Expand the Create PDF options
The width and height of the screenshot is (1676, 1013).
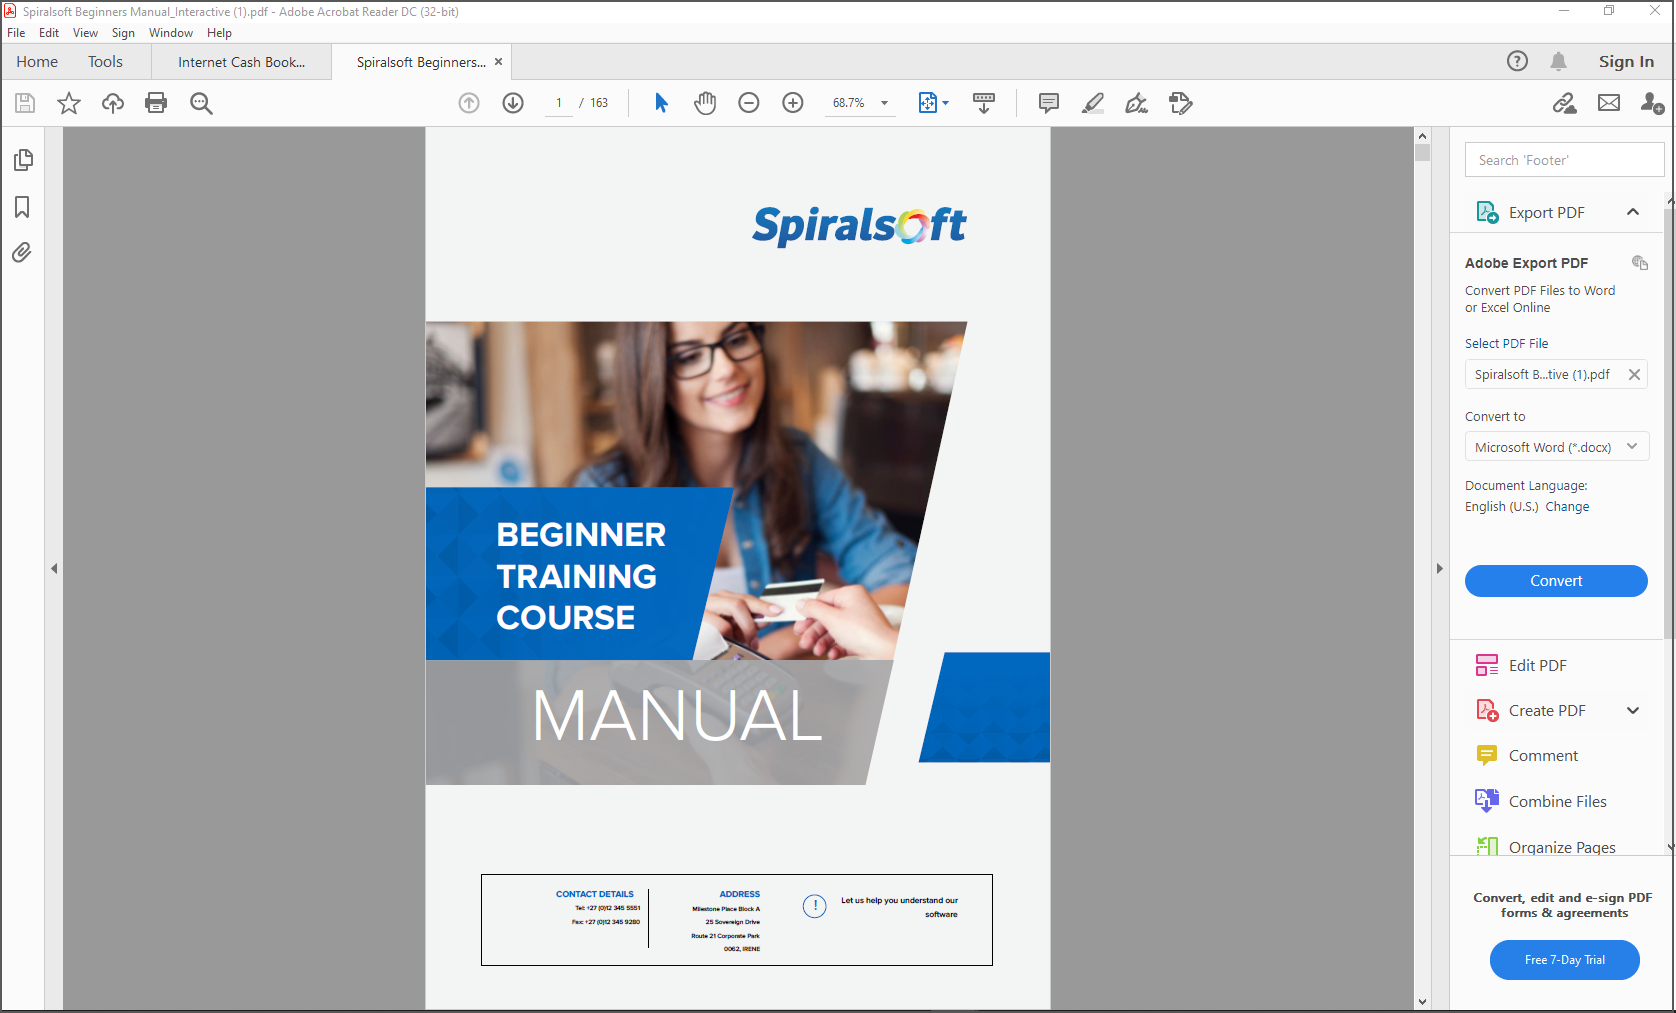(x=1633, y=711)
